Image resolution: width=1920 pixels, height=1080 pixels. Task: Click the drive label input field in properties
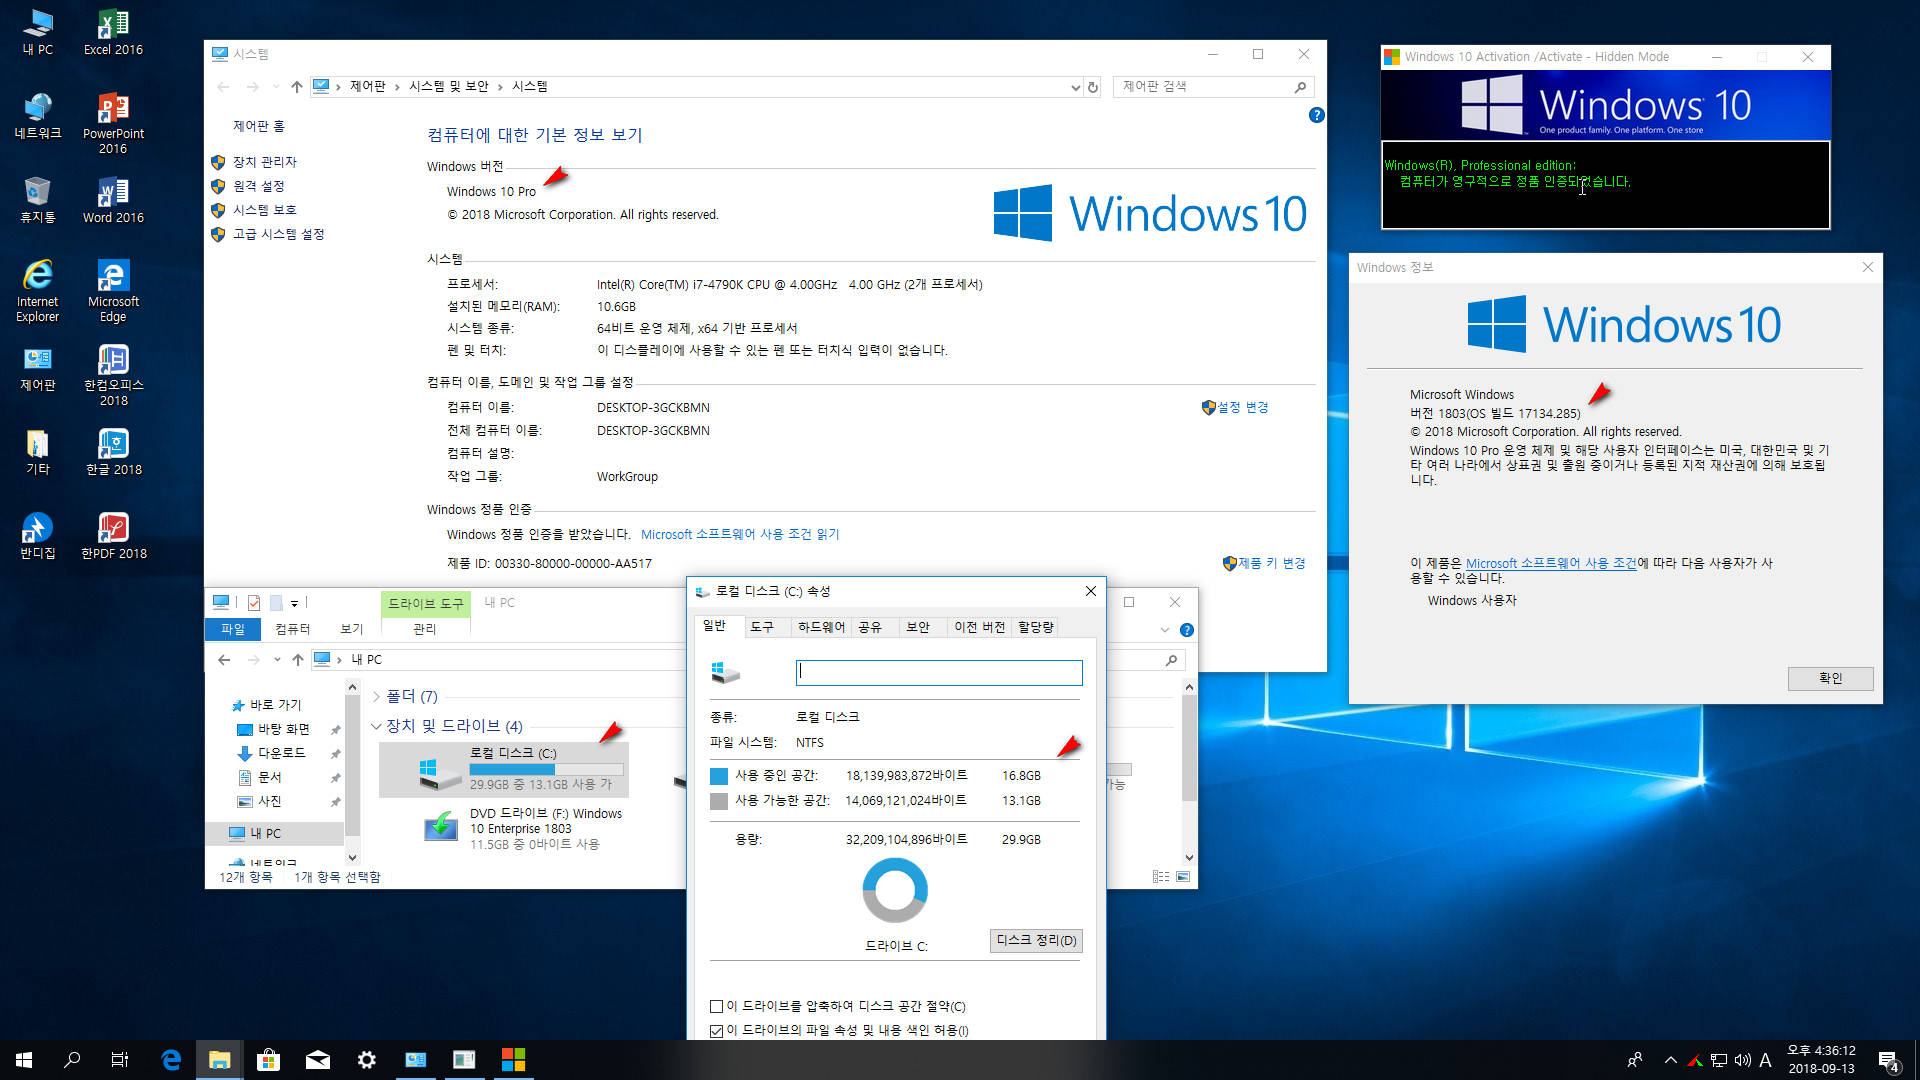pyautogui.click(x=939, y=672)
